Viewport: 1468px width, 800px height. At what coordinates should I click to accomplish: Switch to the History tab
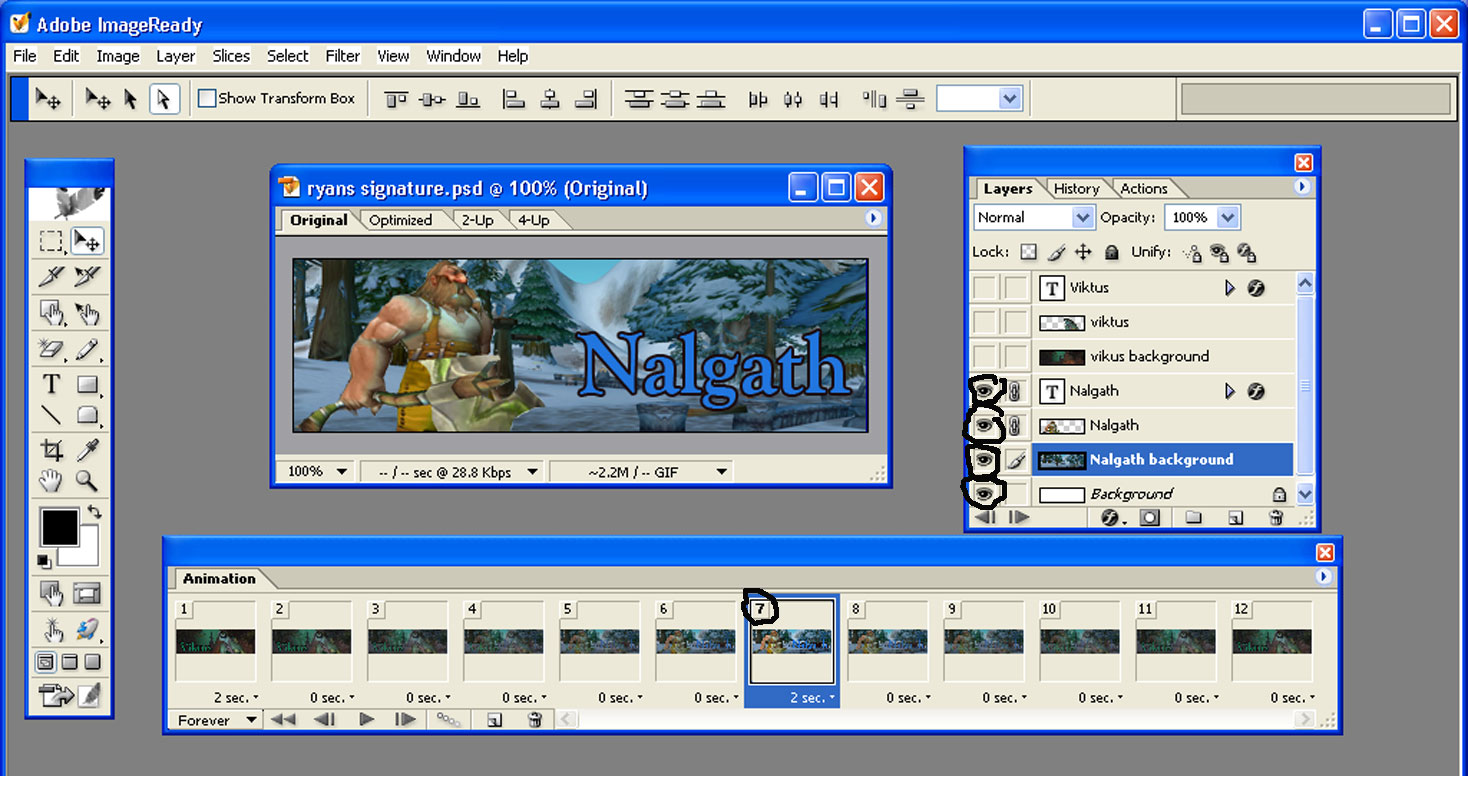point(1076,188)
